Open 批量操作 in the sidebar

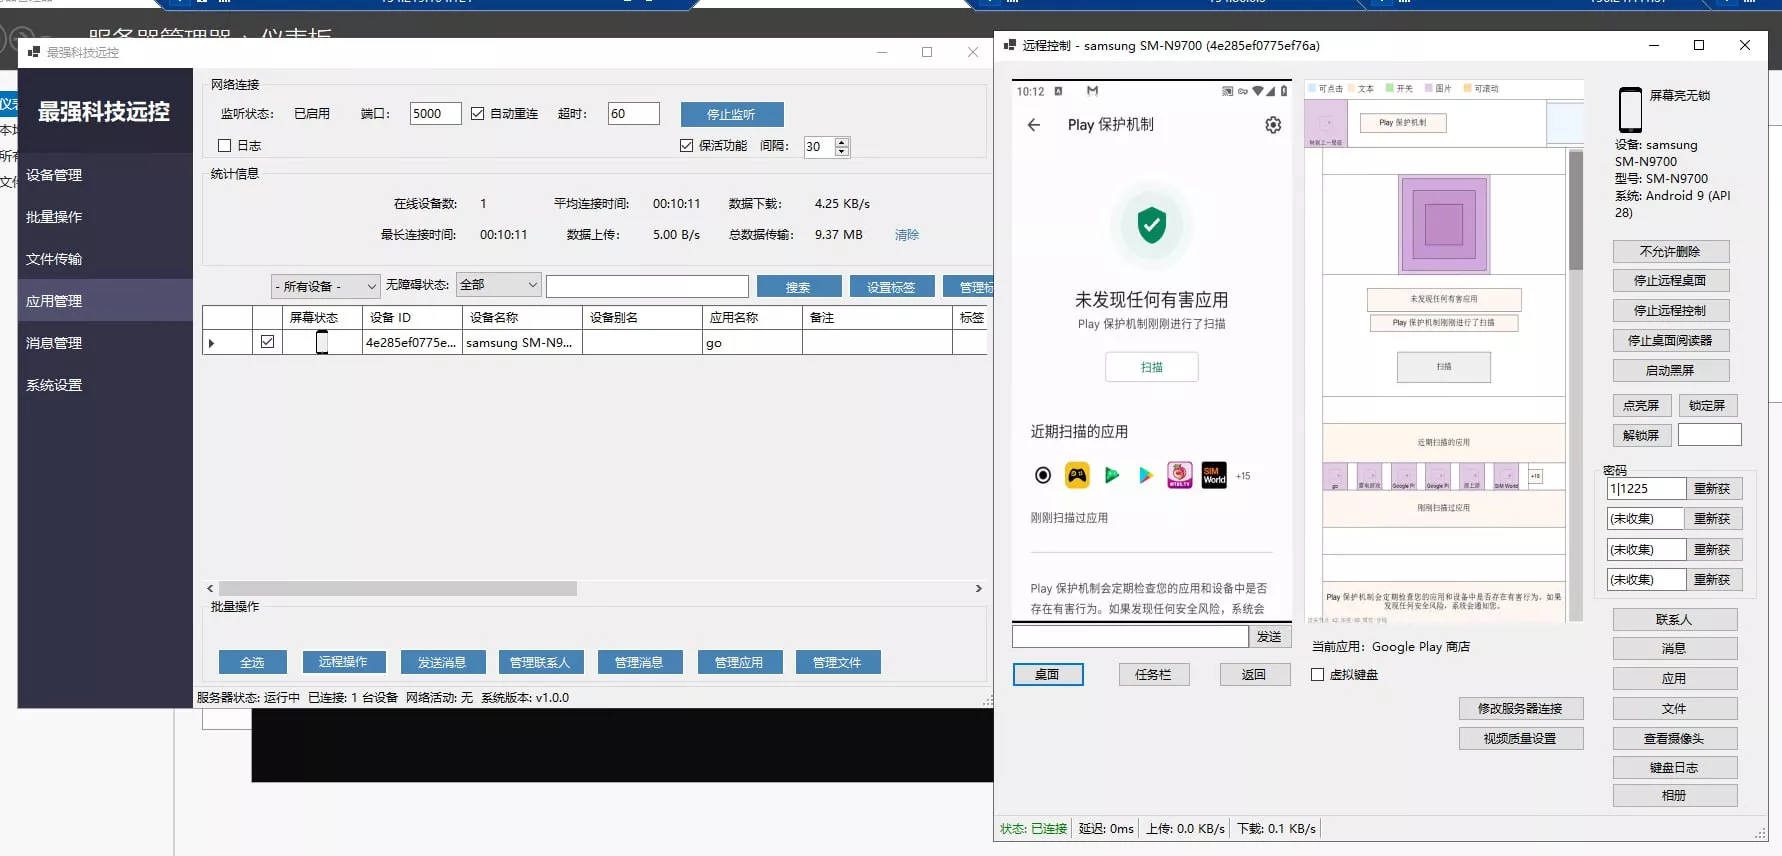[x=105, y=217]
